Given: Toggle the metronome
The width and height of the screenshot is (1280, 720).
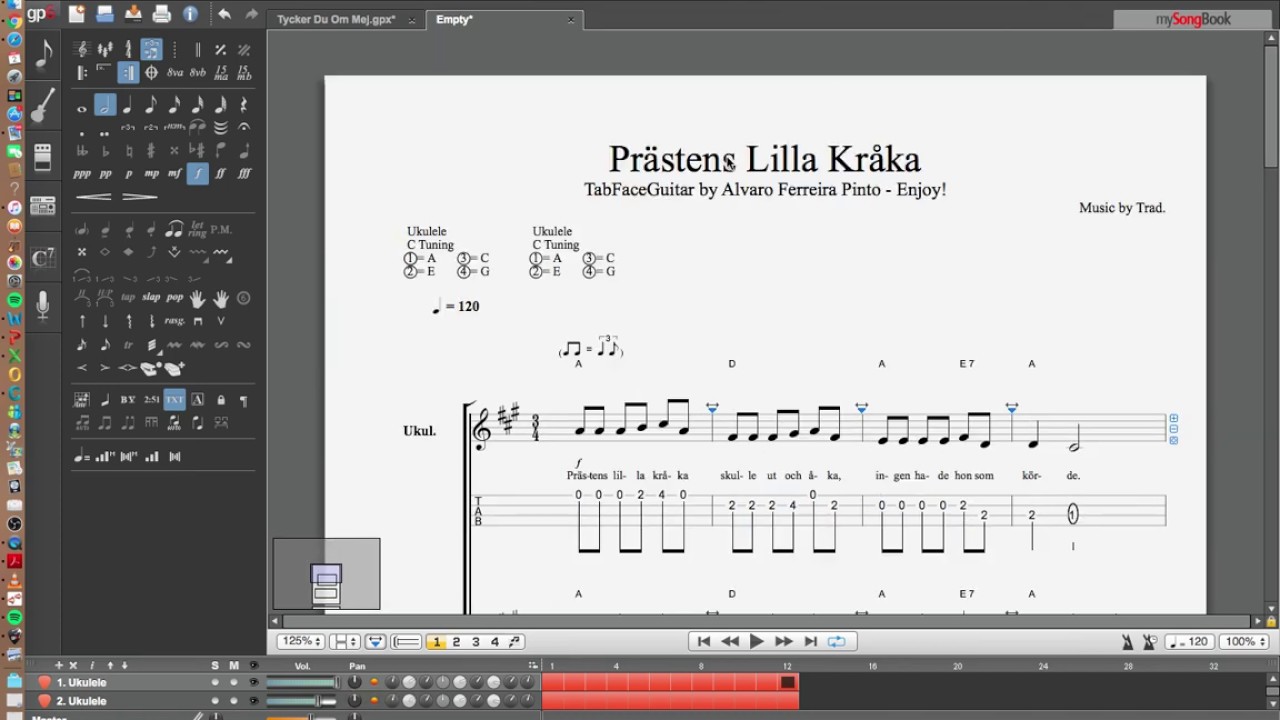Looking at the screenshot, I should [1127, 642].
